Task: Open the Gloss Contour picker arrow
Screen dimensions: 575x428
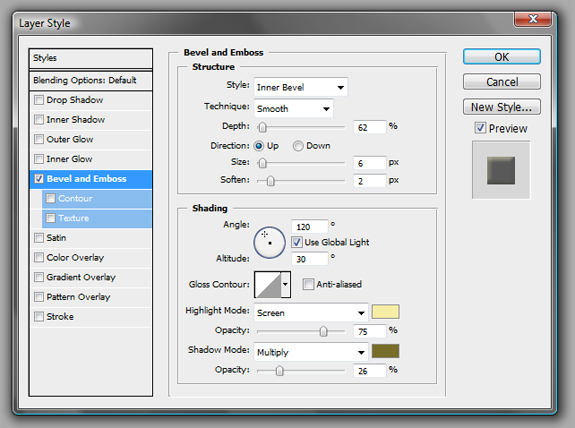Action: [x=286, y=284]
